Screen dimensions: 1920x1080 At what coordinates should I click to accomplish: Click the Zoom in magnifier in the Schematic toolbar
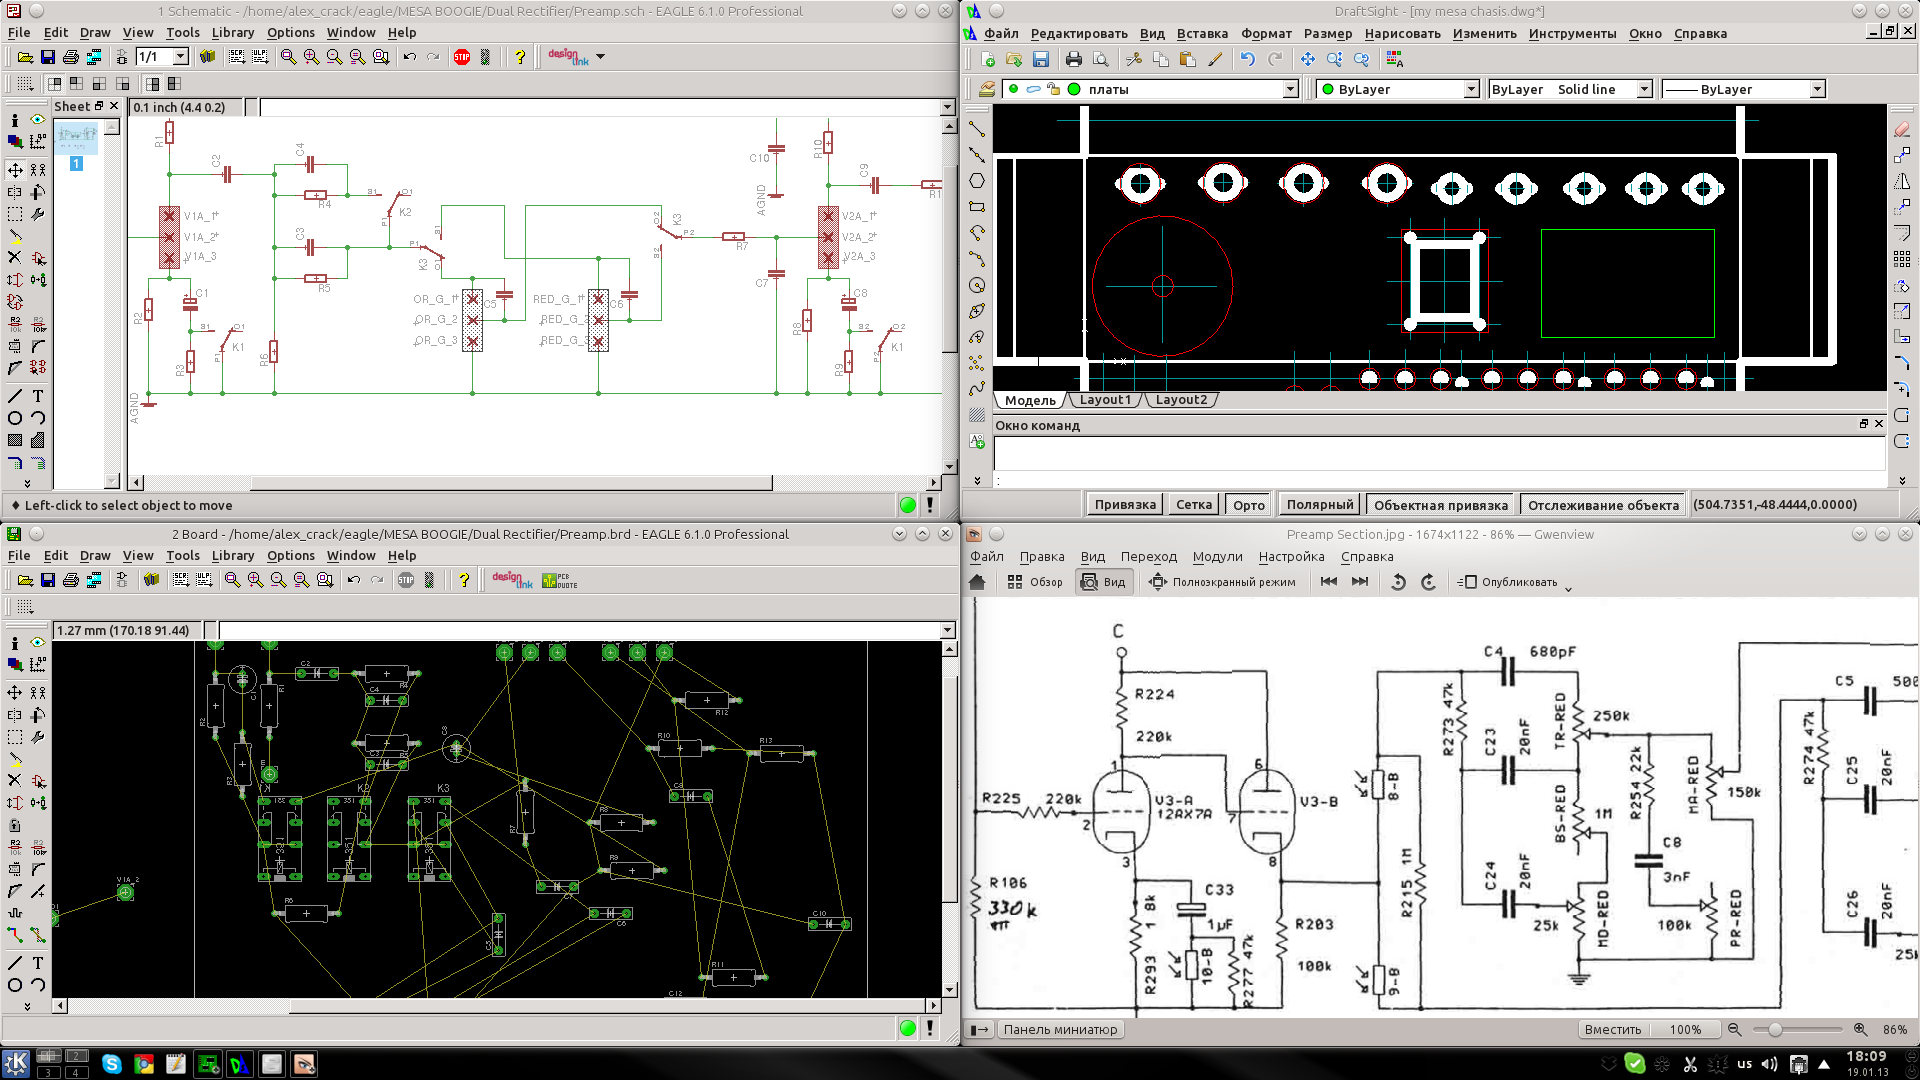tap(311, 57)
